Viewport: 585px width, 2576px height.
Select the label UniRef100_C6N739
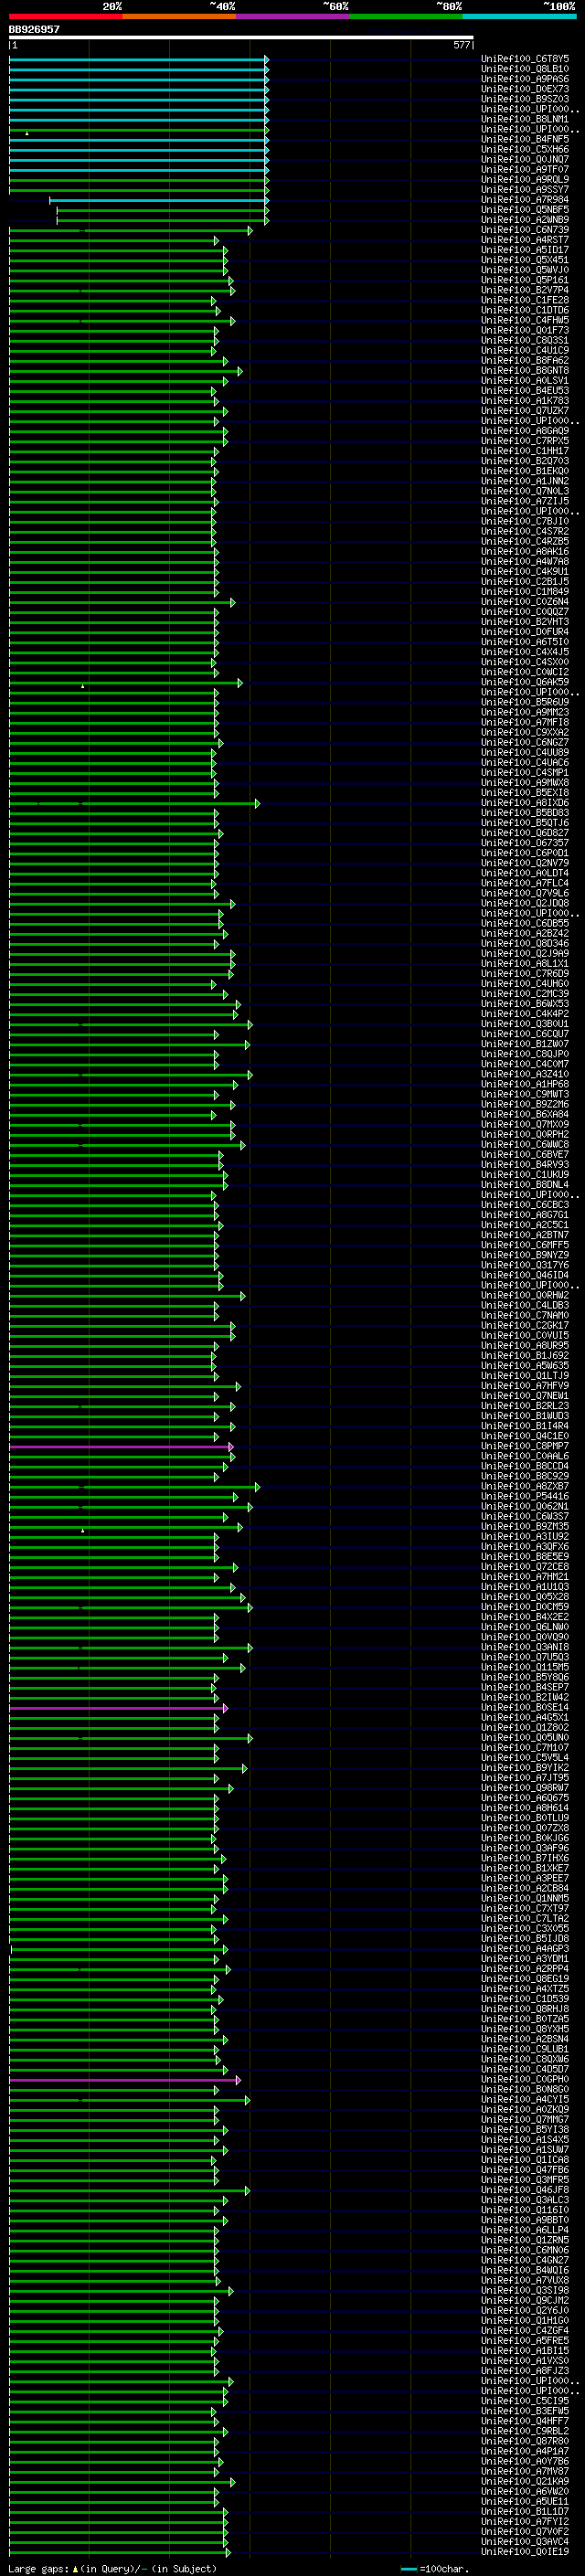(525, 230)
